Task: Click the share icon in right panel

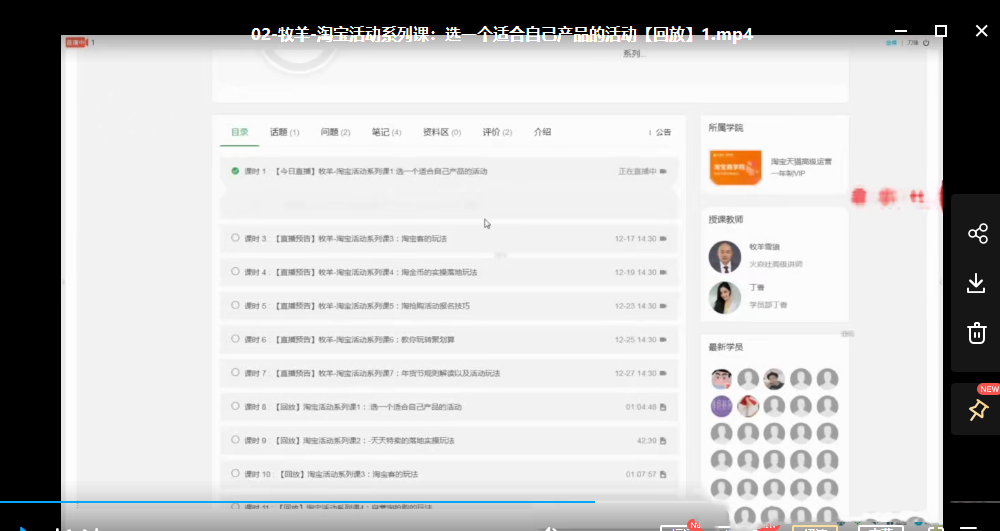Action: (977, 233)
